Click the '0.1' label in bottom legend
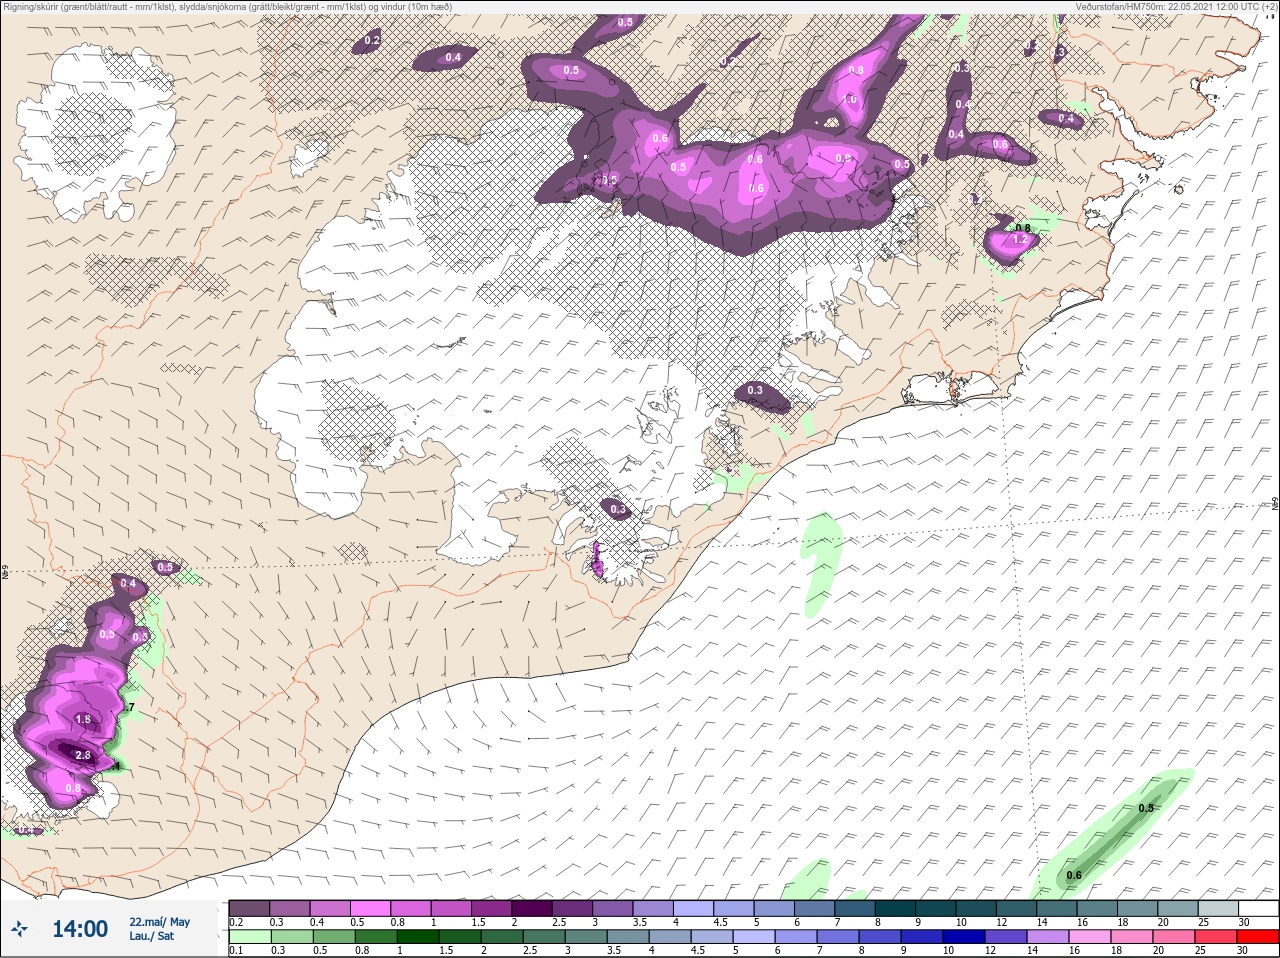Screen dimensions: 1280x958 click(x=236, y=950)
